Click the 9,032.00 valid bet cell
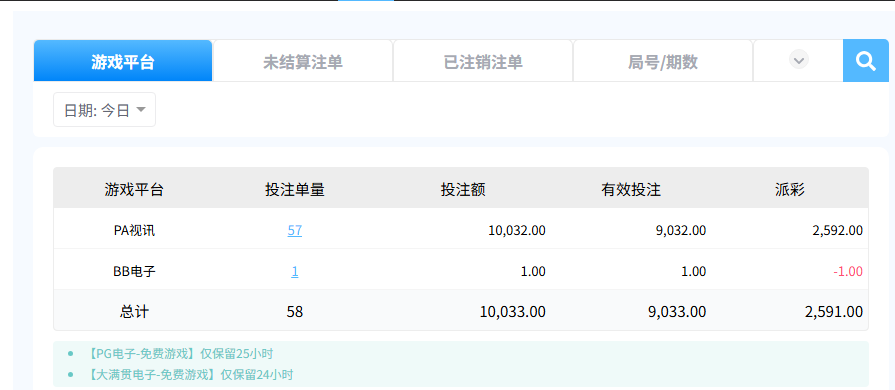895x390 pixels. (681, 231)
